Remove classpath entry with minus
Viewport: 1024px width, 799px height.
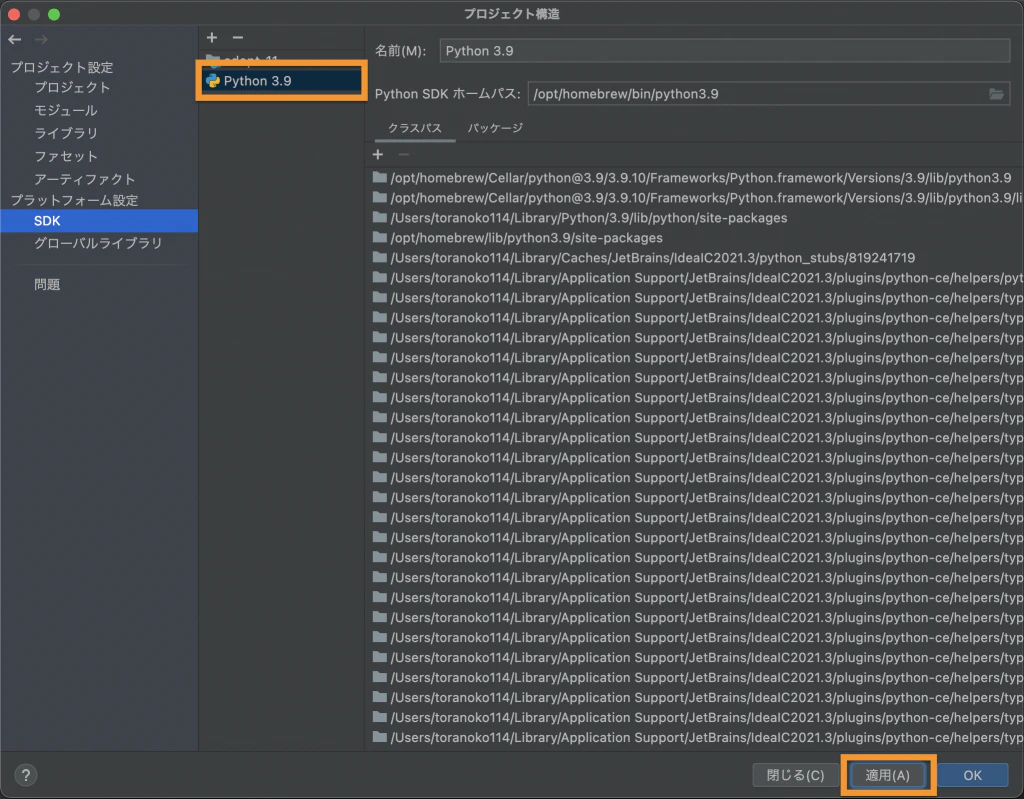coord(404,154)
